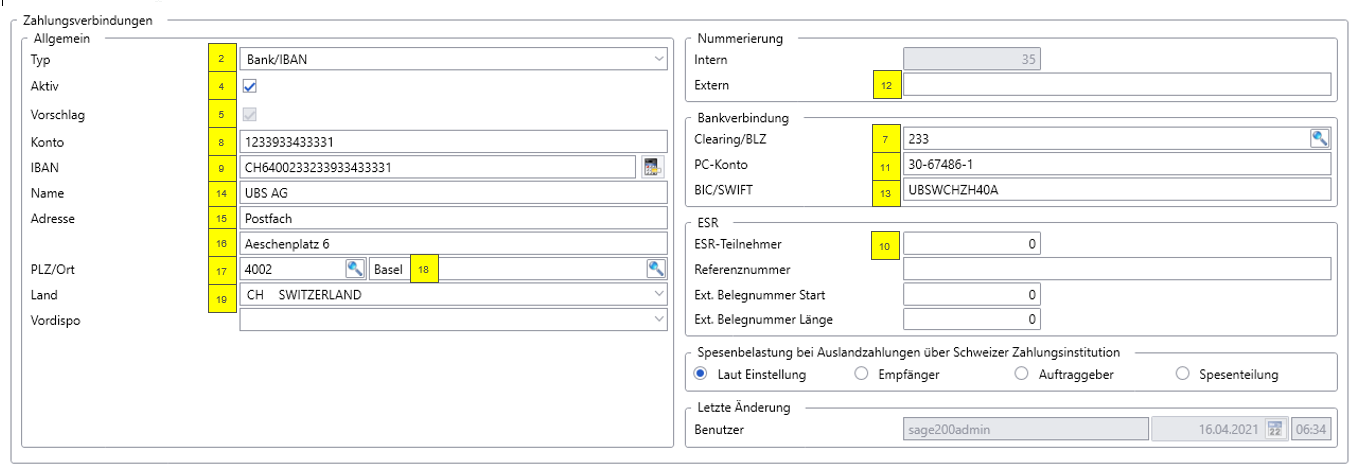Open Clearing/BLZ lookup wrench icon
The height and width of the screenshot is (473, 1358).
[1320, 138]
